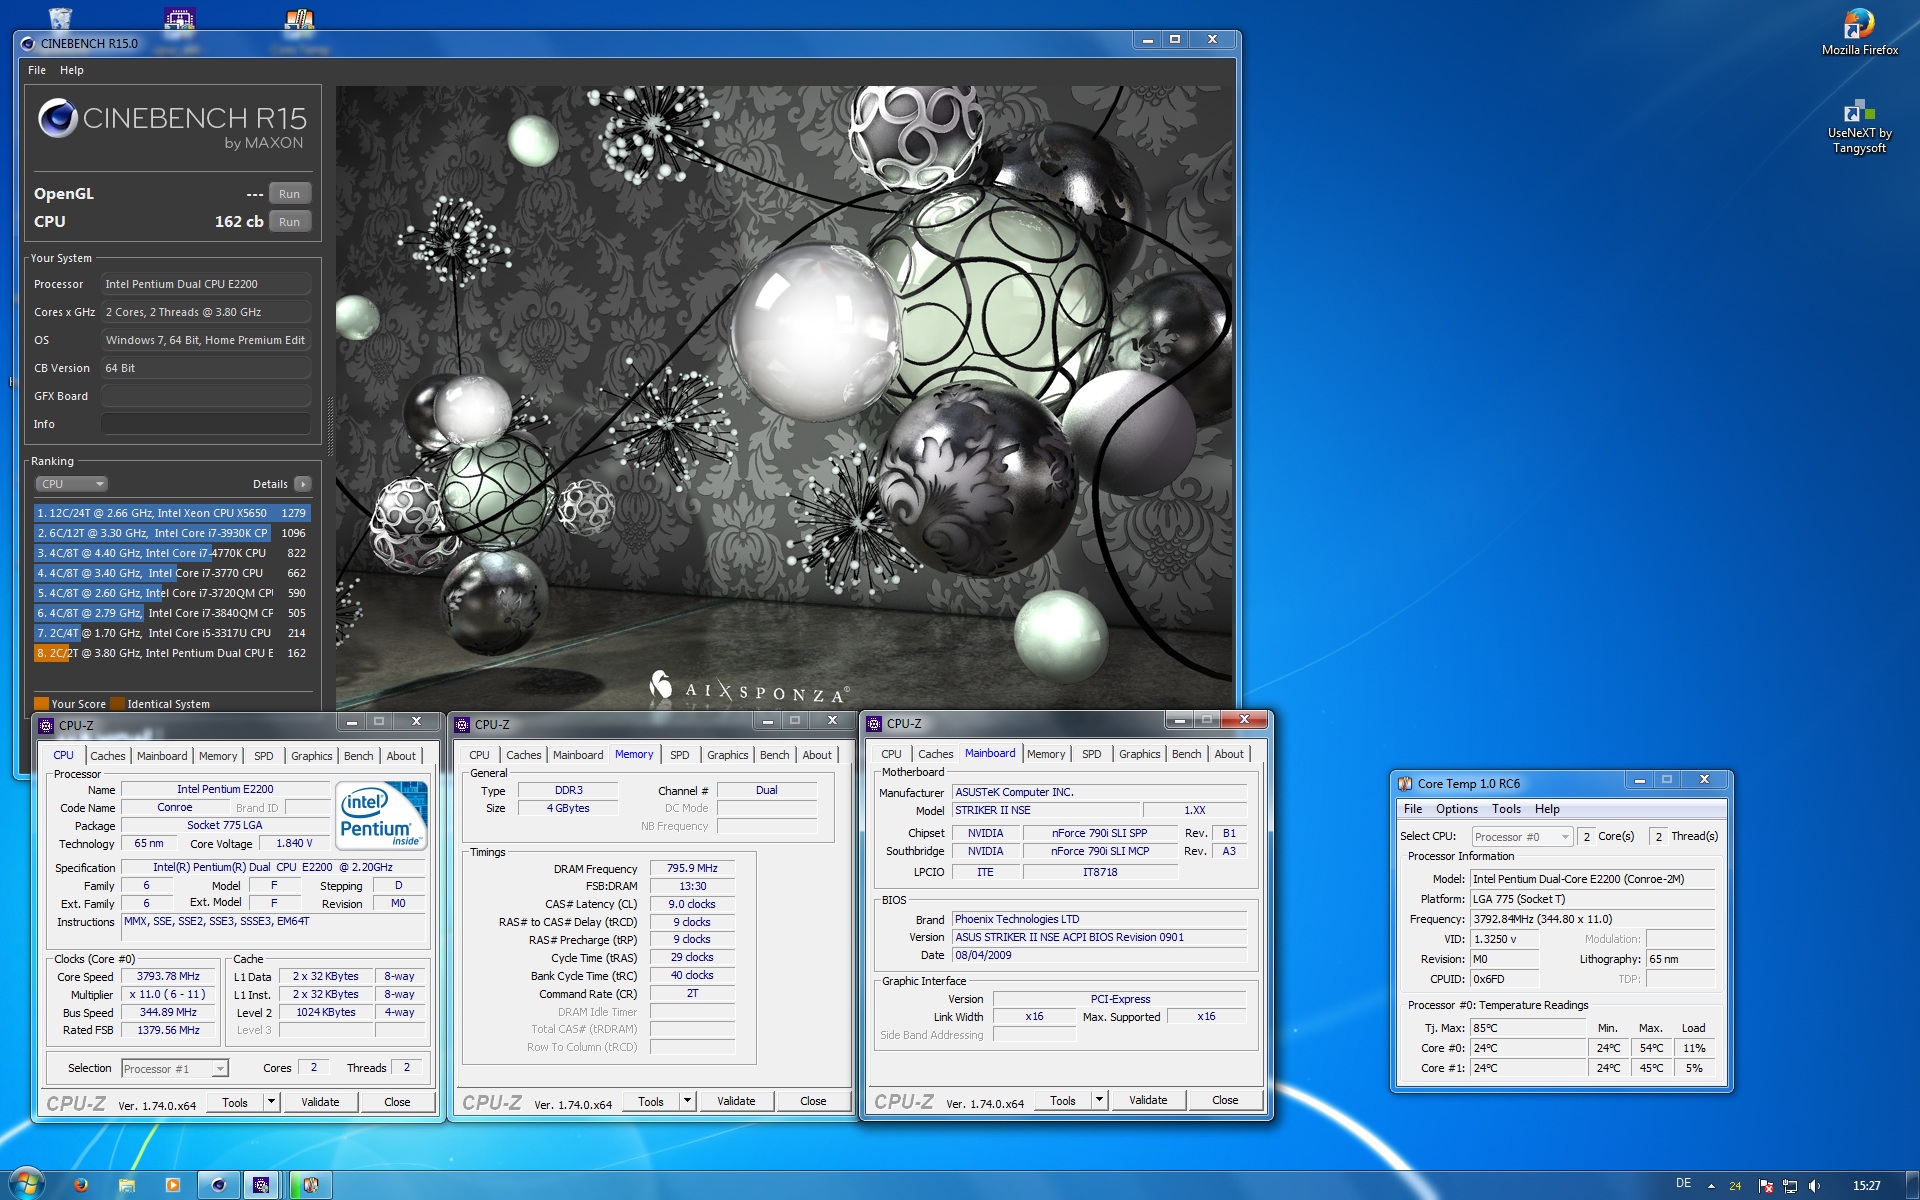
Task: Click the empty Info field in Cinebench
Action: (x=205, y=424)
